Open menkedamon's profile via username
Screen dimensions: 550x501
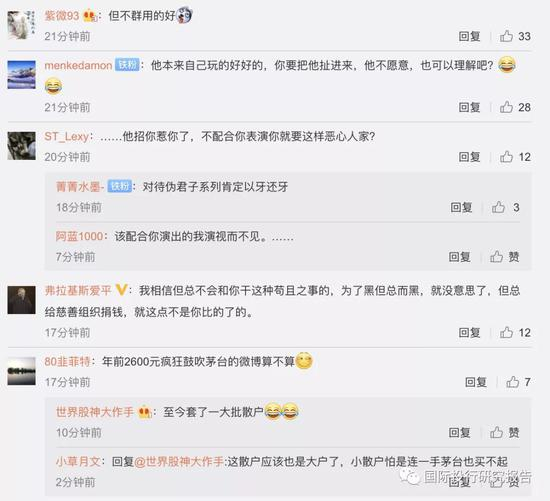click(78, 65)
